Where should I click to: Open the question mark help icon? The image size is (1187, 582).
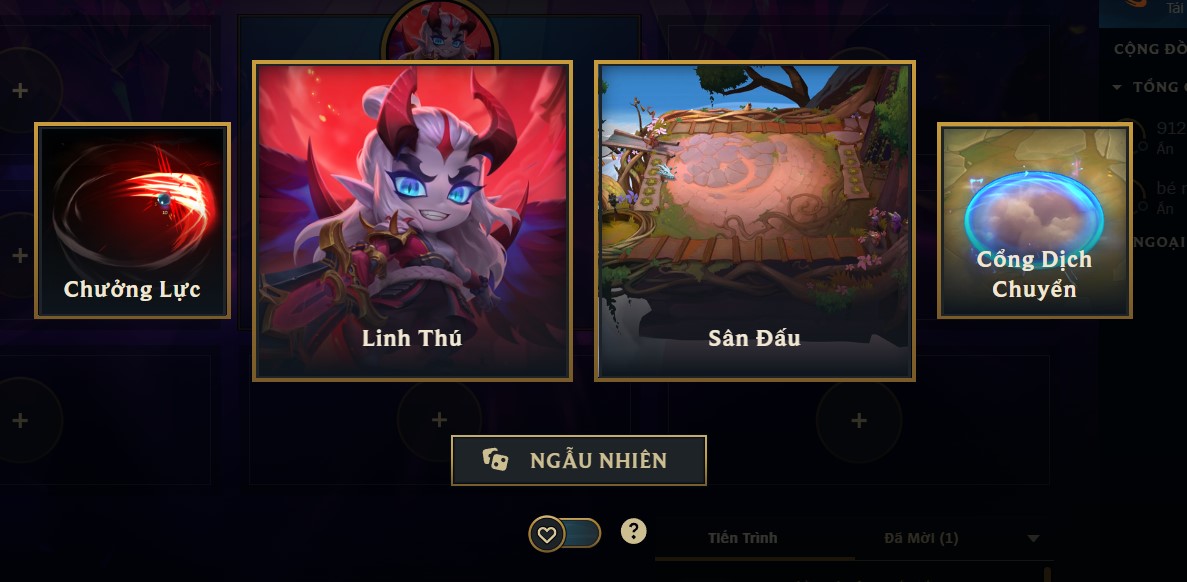coord(634,531)
